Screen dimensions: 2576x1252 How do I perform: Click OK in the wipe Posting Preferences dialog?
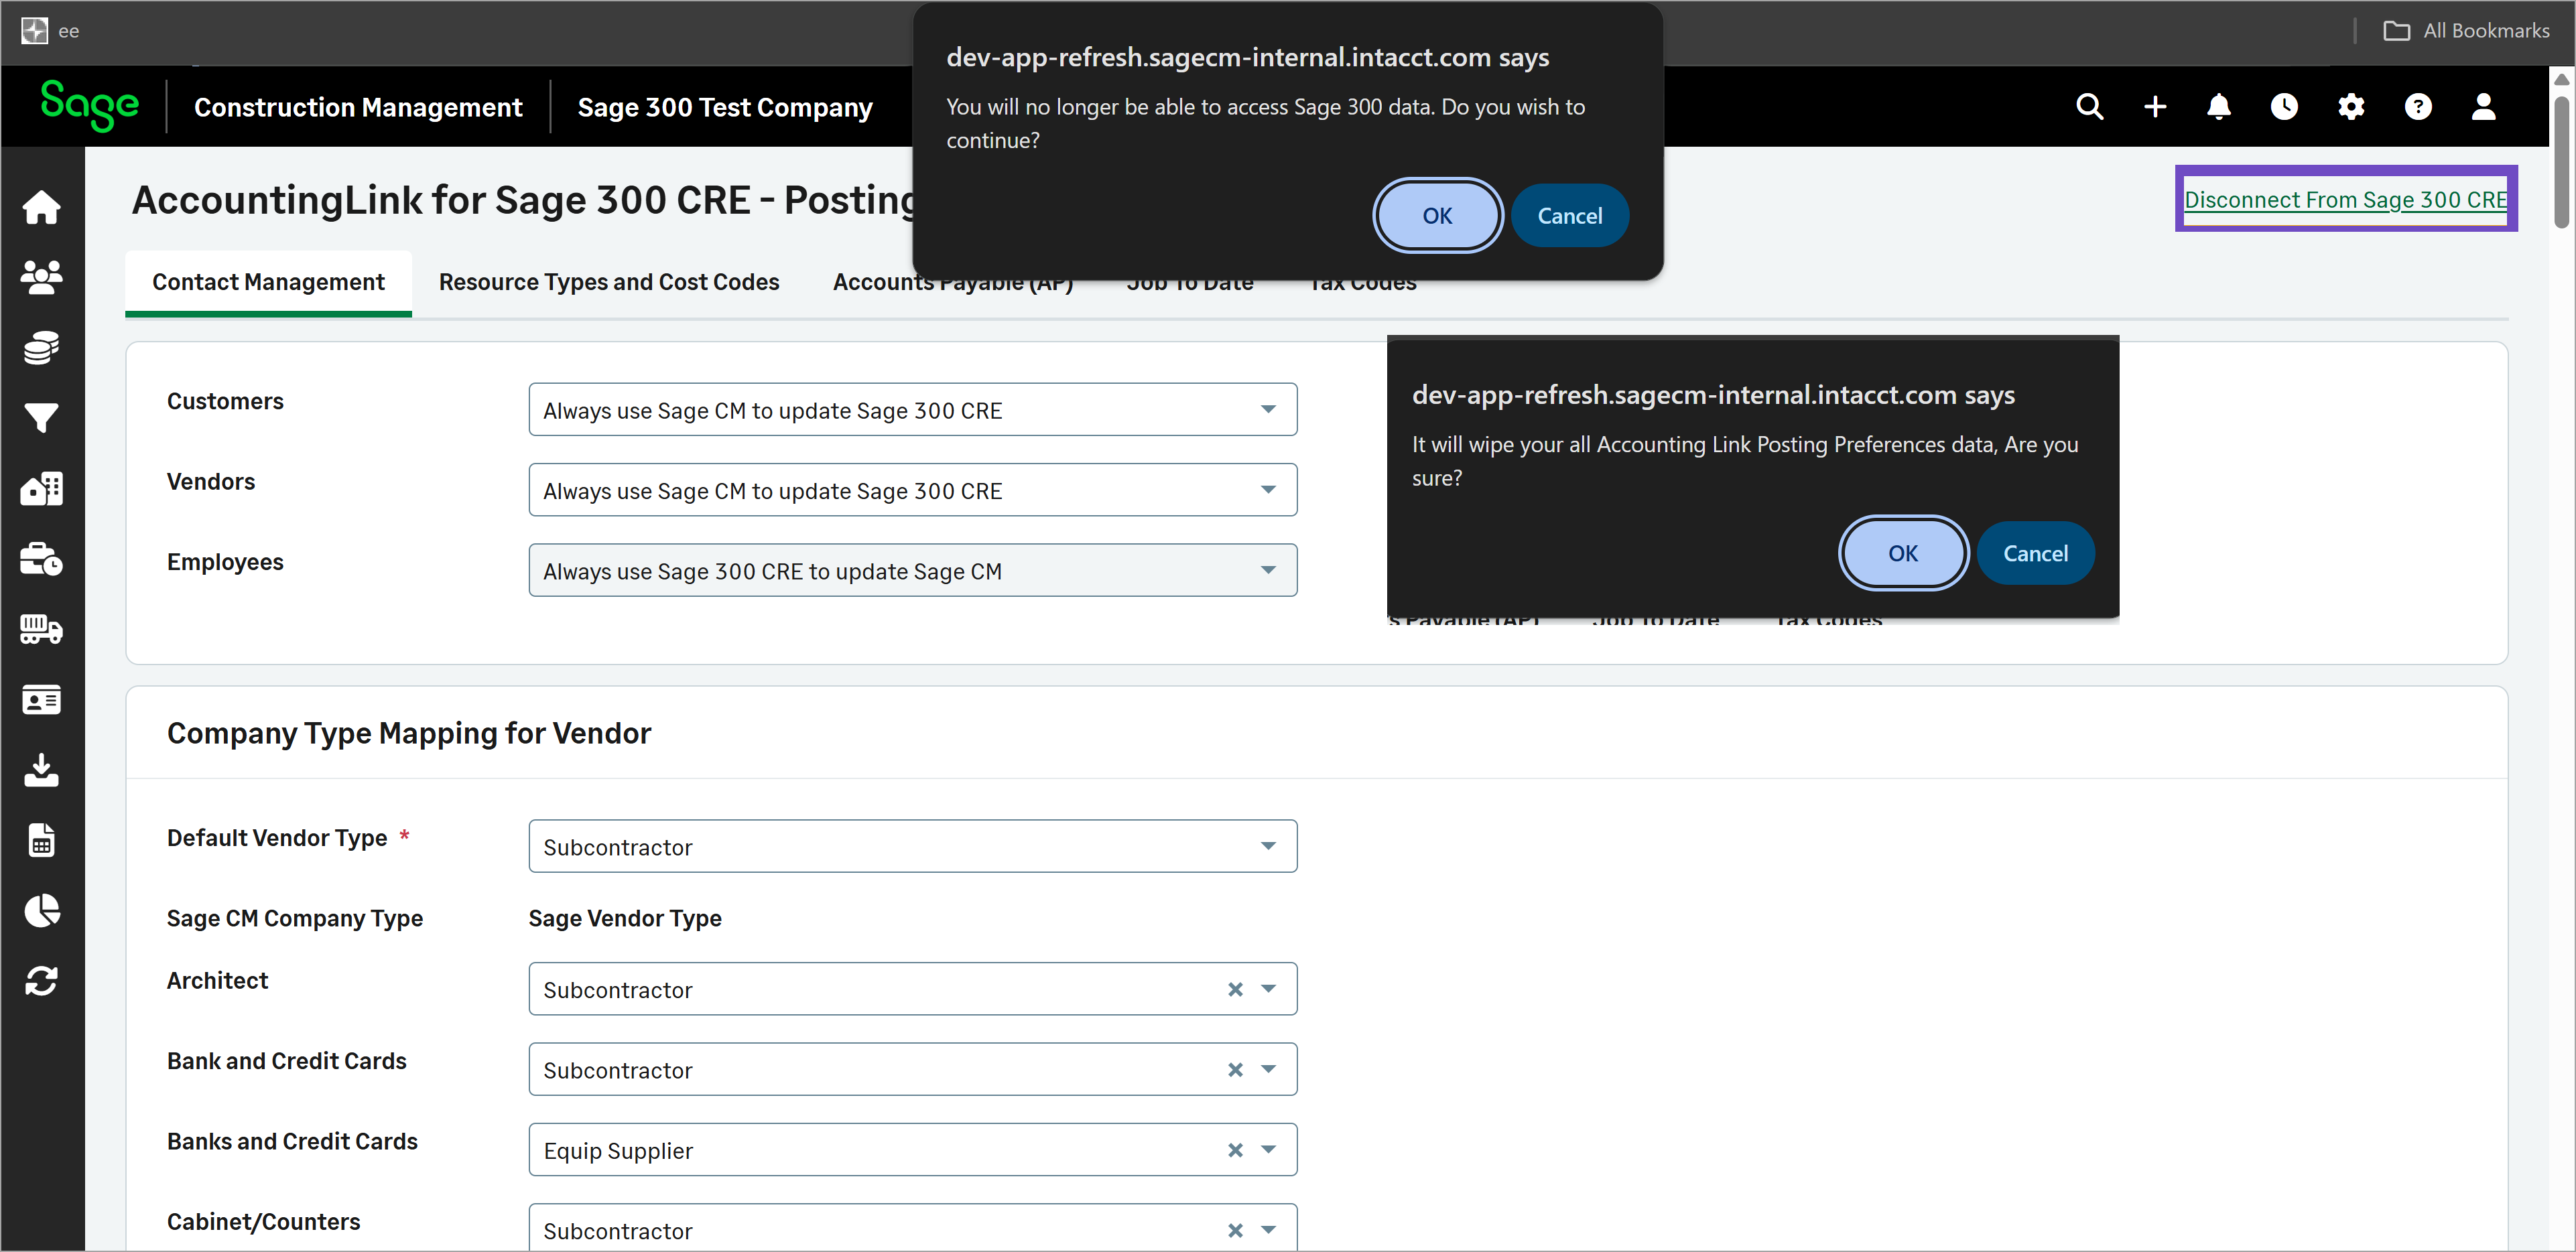coord(1903,553)
